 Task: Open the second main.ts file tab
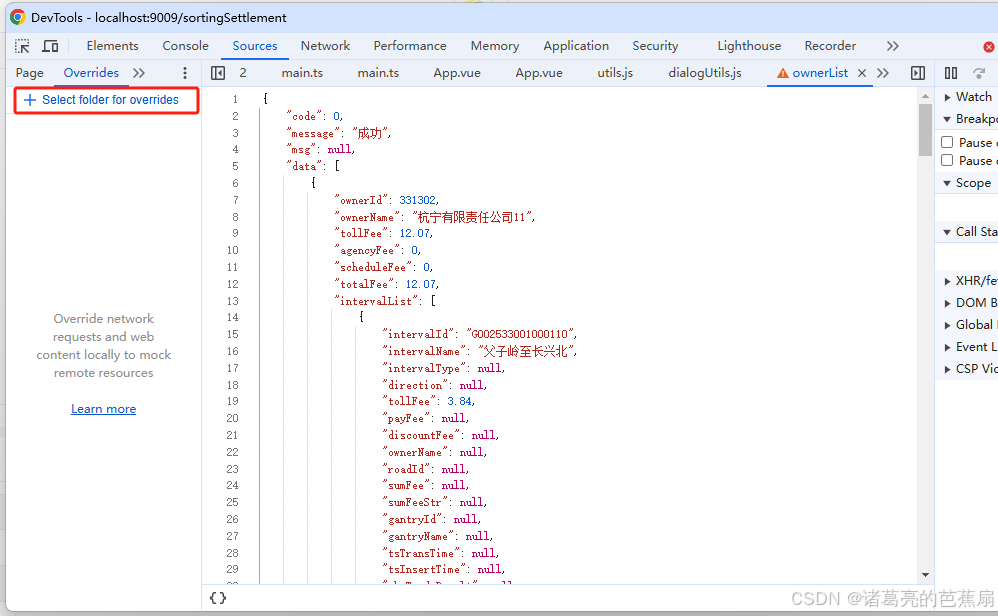[378, 73]
